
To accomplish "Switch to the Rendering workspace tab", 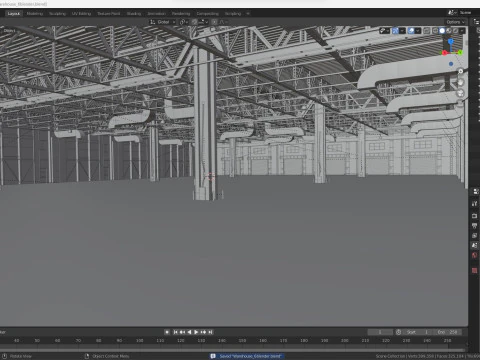I will pyautogui.click(x=181, y=14).
